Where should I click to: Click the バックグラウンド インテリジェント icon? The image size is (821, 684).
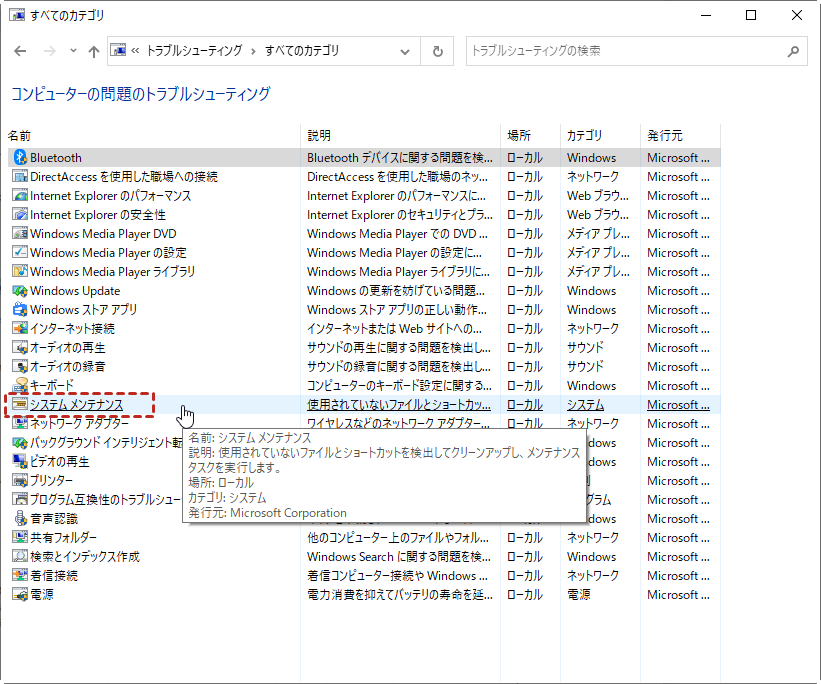click(x=20, y=443)
